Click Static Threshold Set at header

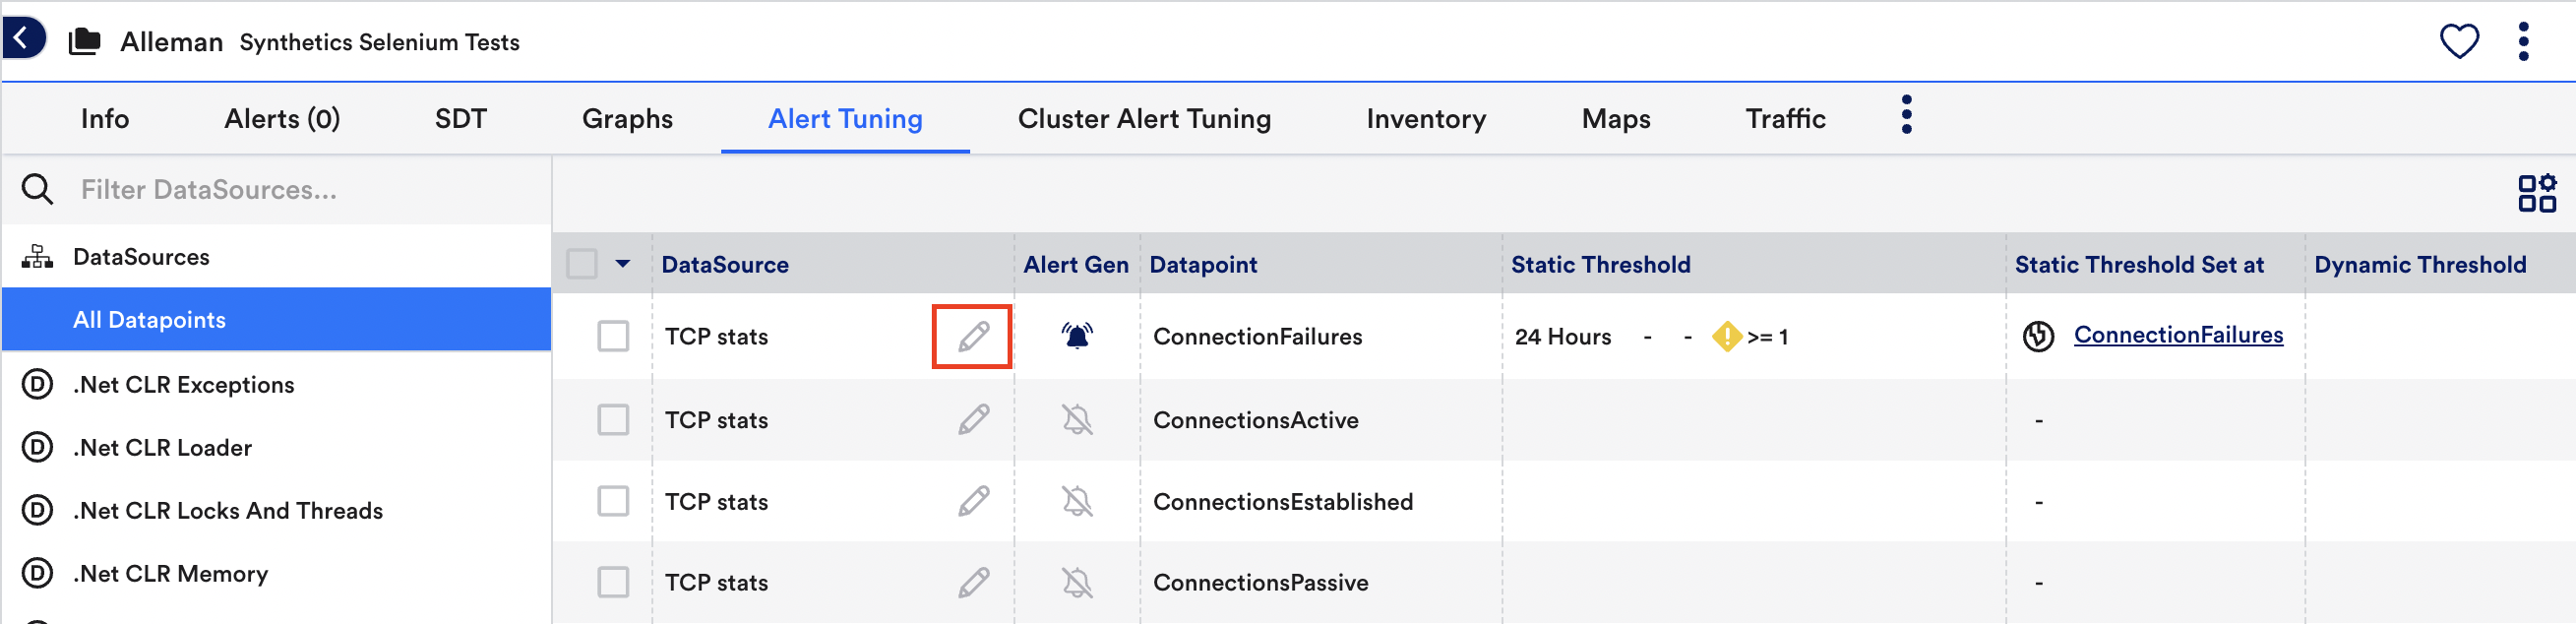2139,264
